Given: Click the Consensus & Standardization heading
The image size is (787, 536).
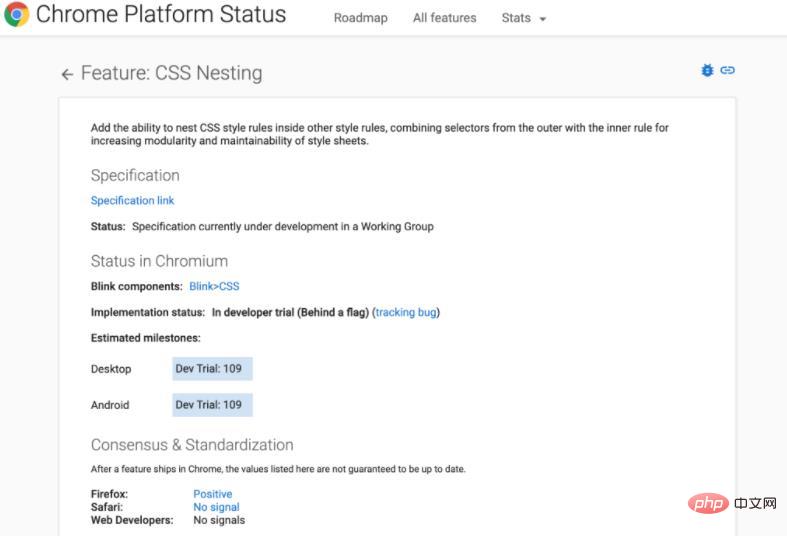Looking at the screenshot, I should (x=192, y=445).
